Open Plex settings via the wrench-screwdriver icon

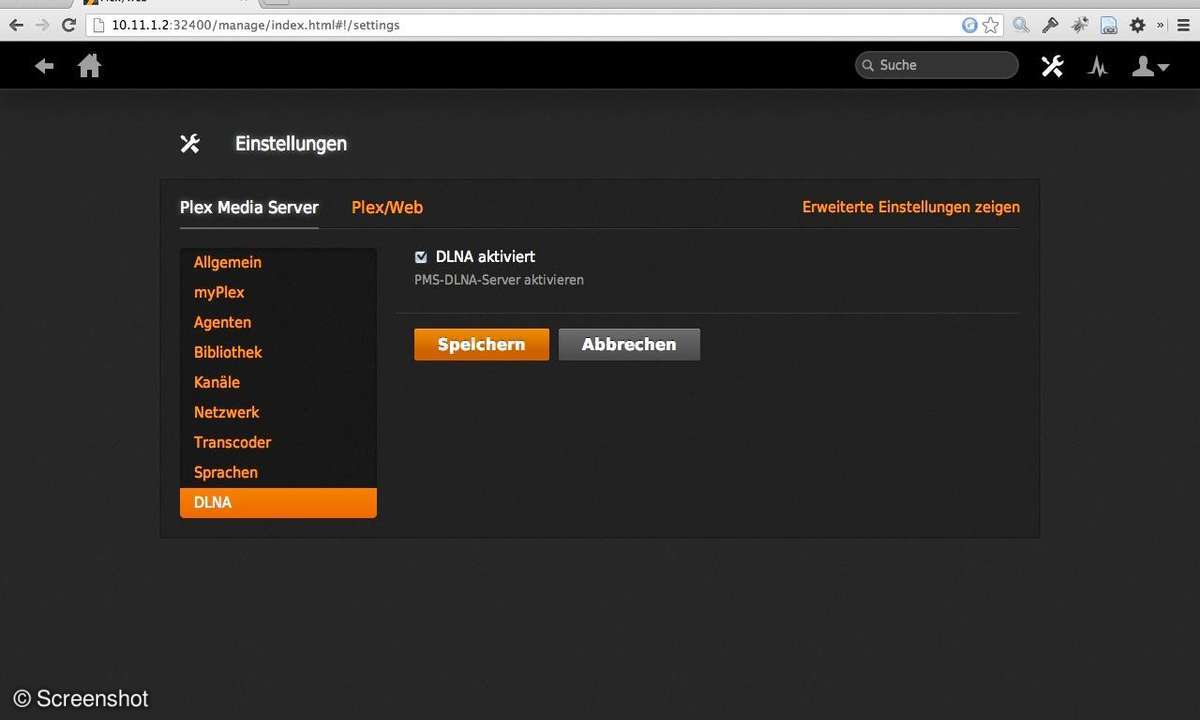tap(1052, 66)
